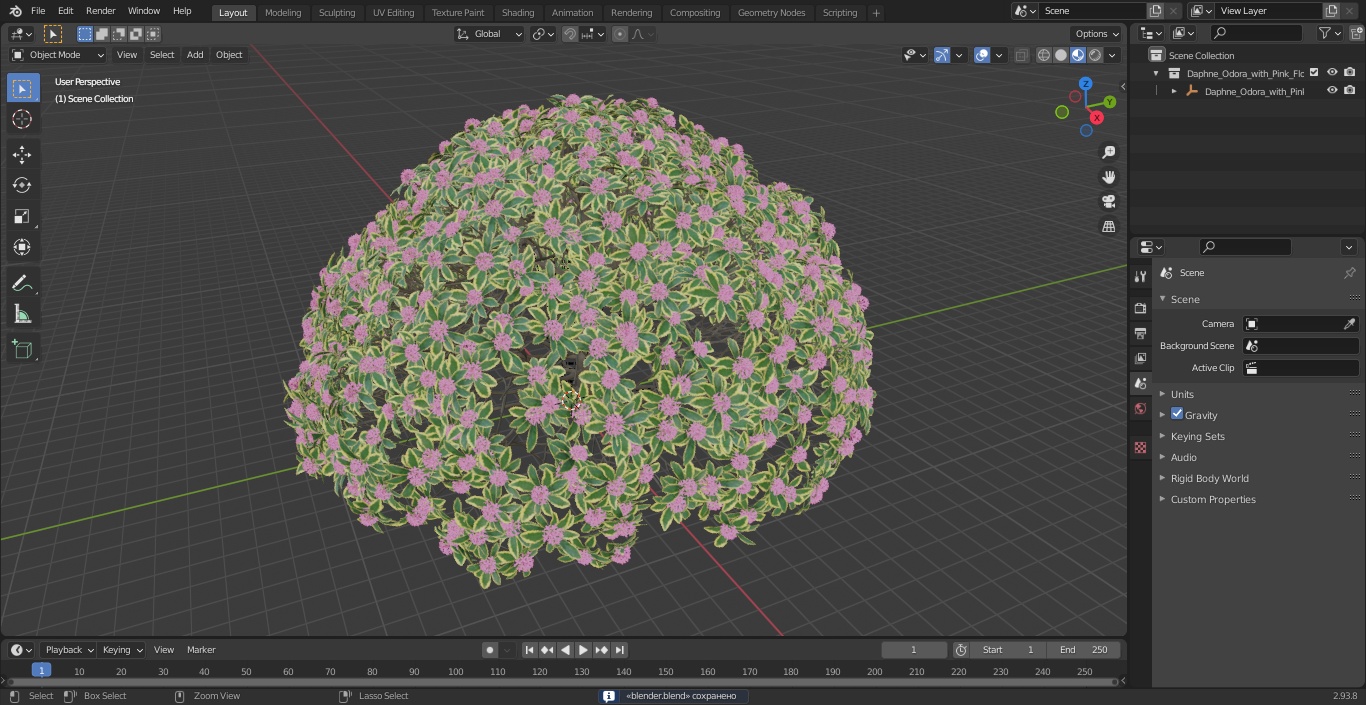The image size is (1366, 705).
Task: Open the Render properties tab
Action: [x=1140, y=308]
